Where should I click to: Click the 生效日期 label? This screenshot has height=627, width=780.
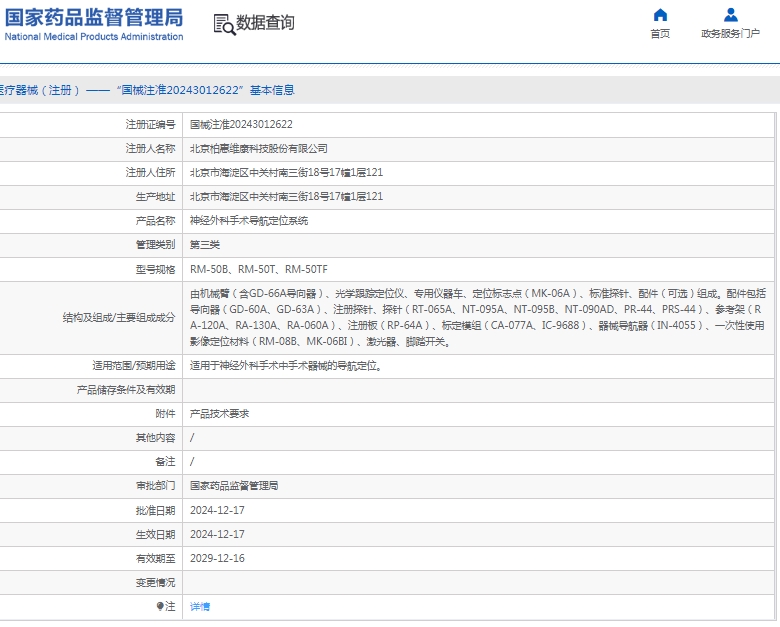click(x=155, y=534)
